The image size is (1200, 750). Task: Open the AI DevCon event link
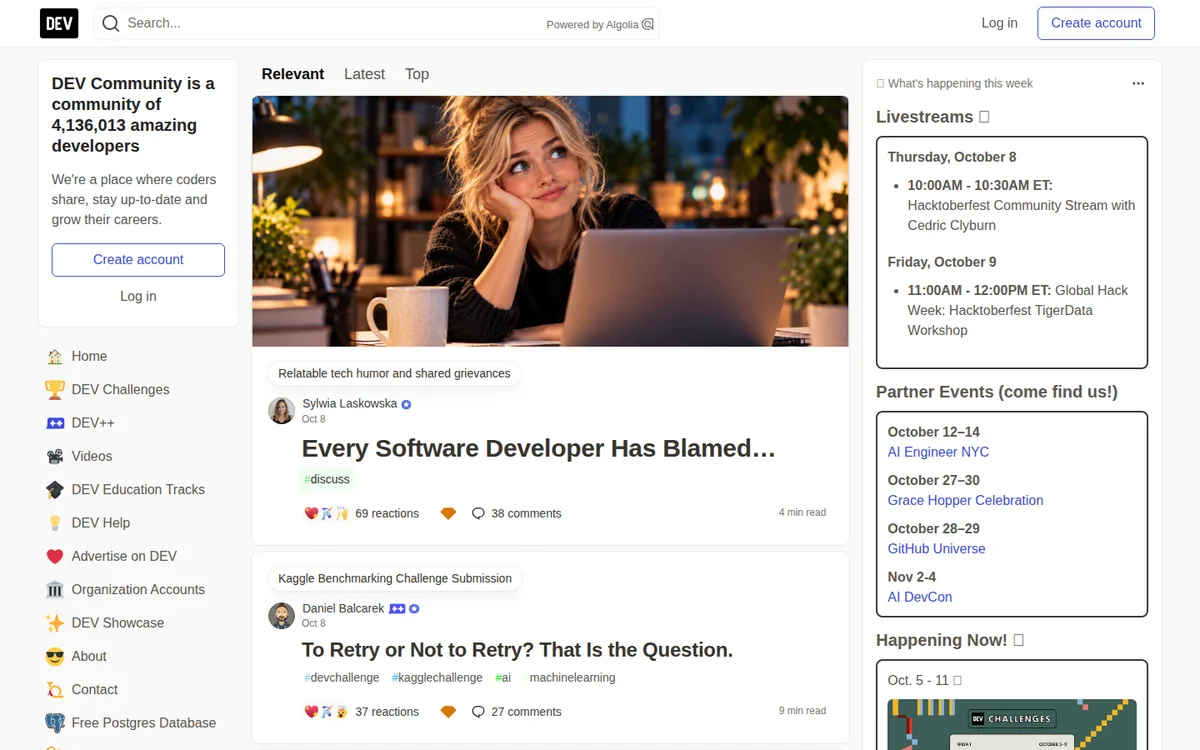tap(920, 597)
